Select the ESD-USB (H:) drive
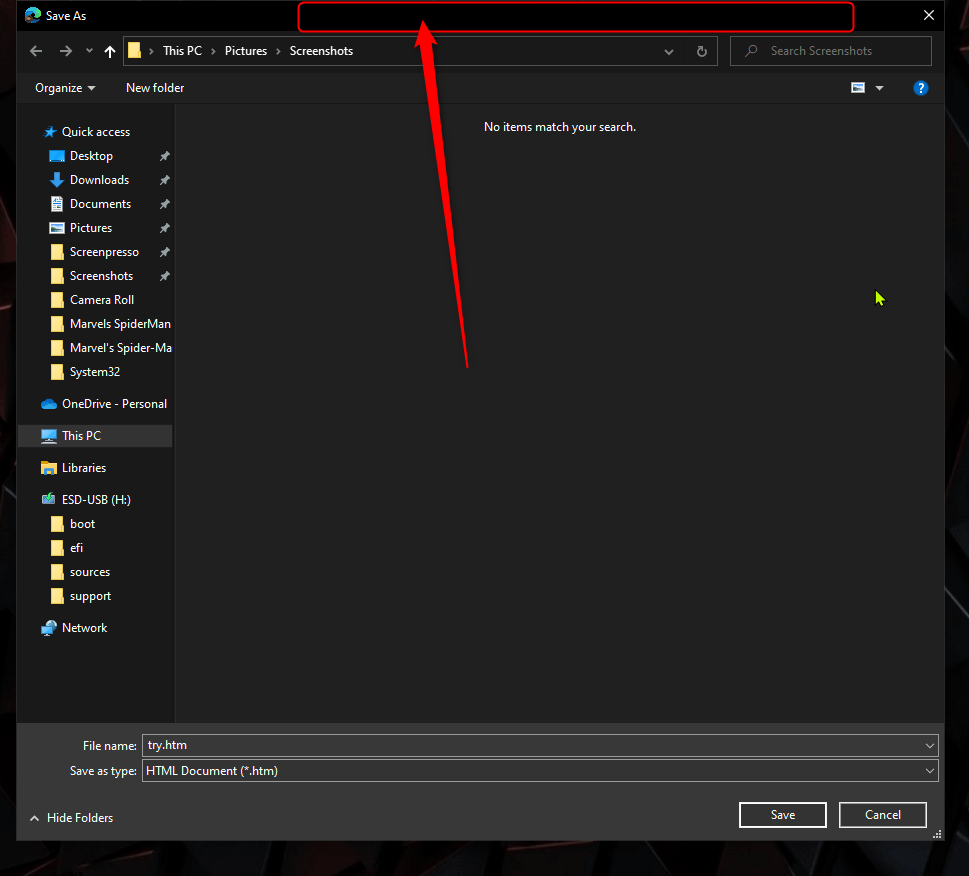The width and height of the screenshot is (969, 876). 96,500
